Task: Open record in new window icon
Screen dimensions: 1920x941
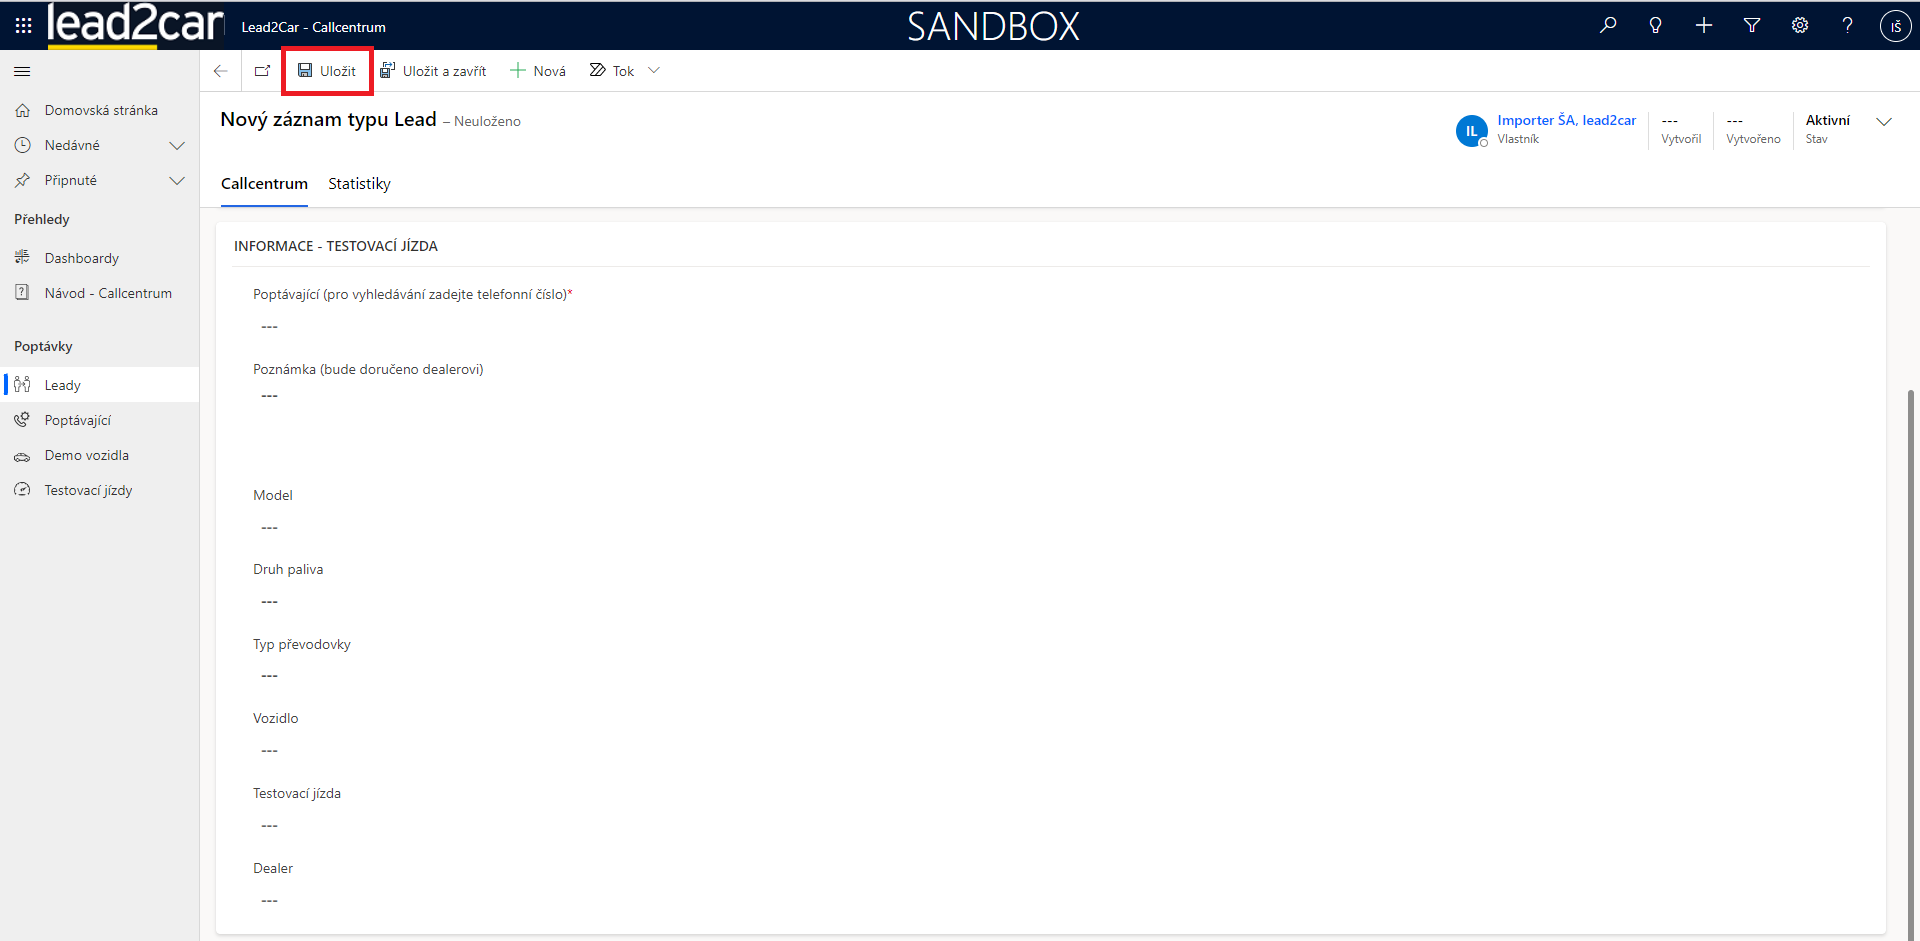Action: [262, 71]
